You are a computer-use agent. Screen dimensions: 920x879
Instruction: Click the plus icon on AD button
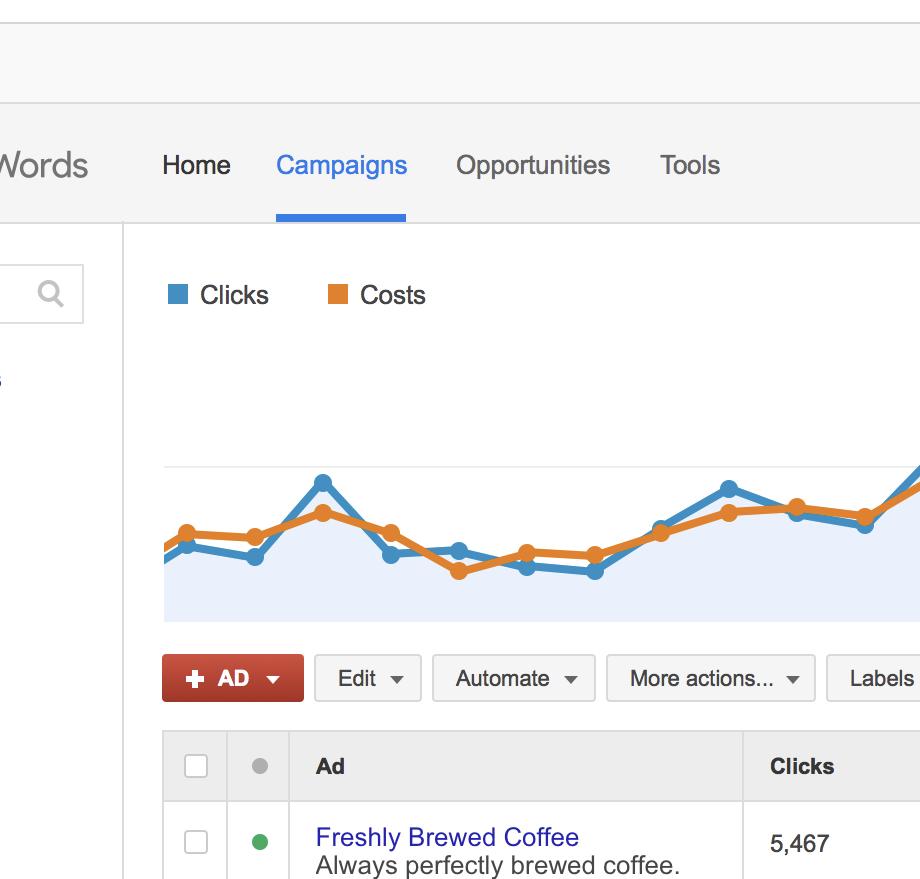pyautogui.click(x=195, y=679)
